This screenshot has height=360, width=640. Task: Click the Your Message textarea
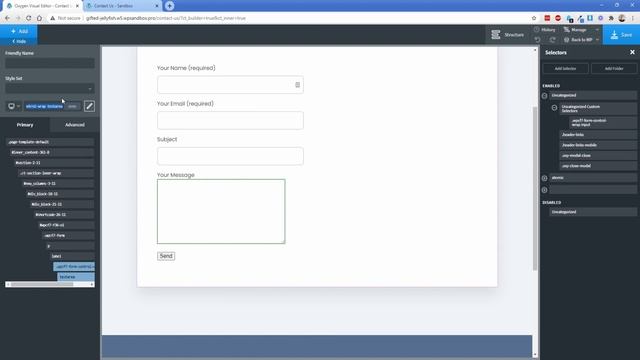click(x=221, y=211)
